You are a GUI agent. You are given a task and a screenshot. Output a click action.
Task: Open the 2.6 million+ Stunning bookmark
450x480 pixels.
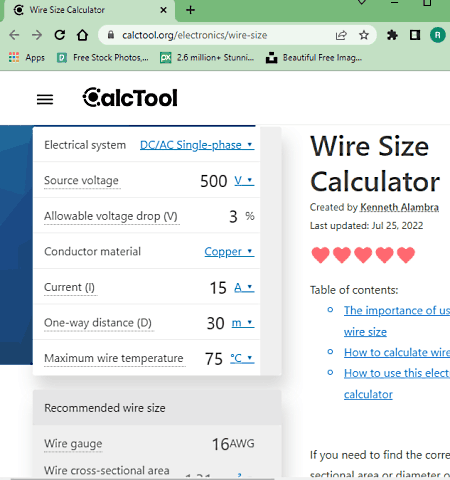pos(207,58)
